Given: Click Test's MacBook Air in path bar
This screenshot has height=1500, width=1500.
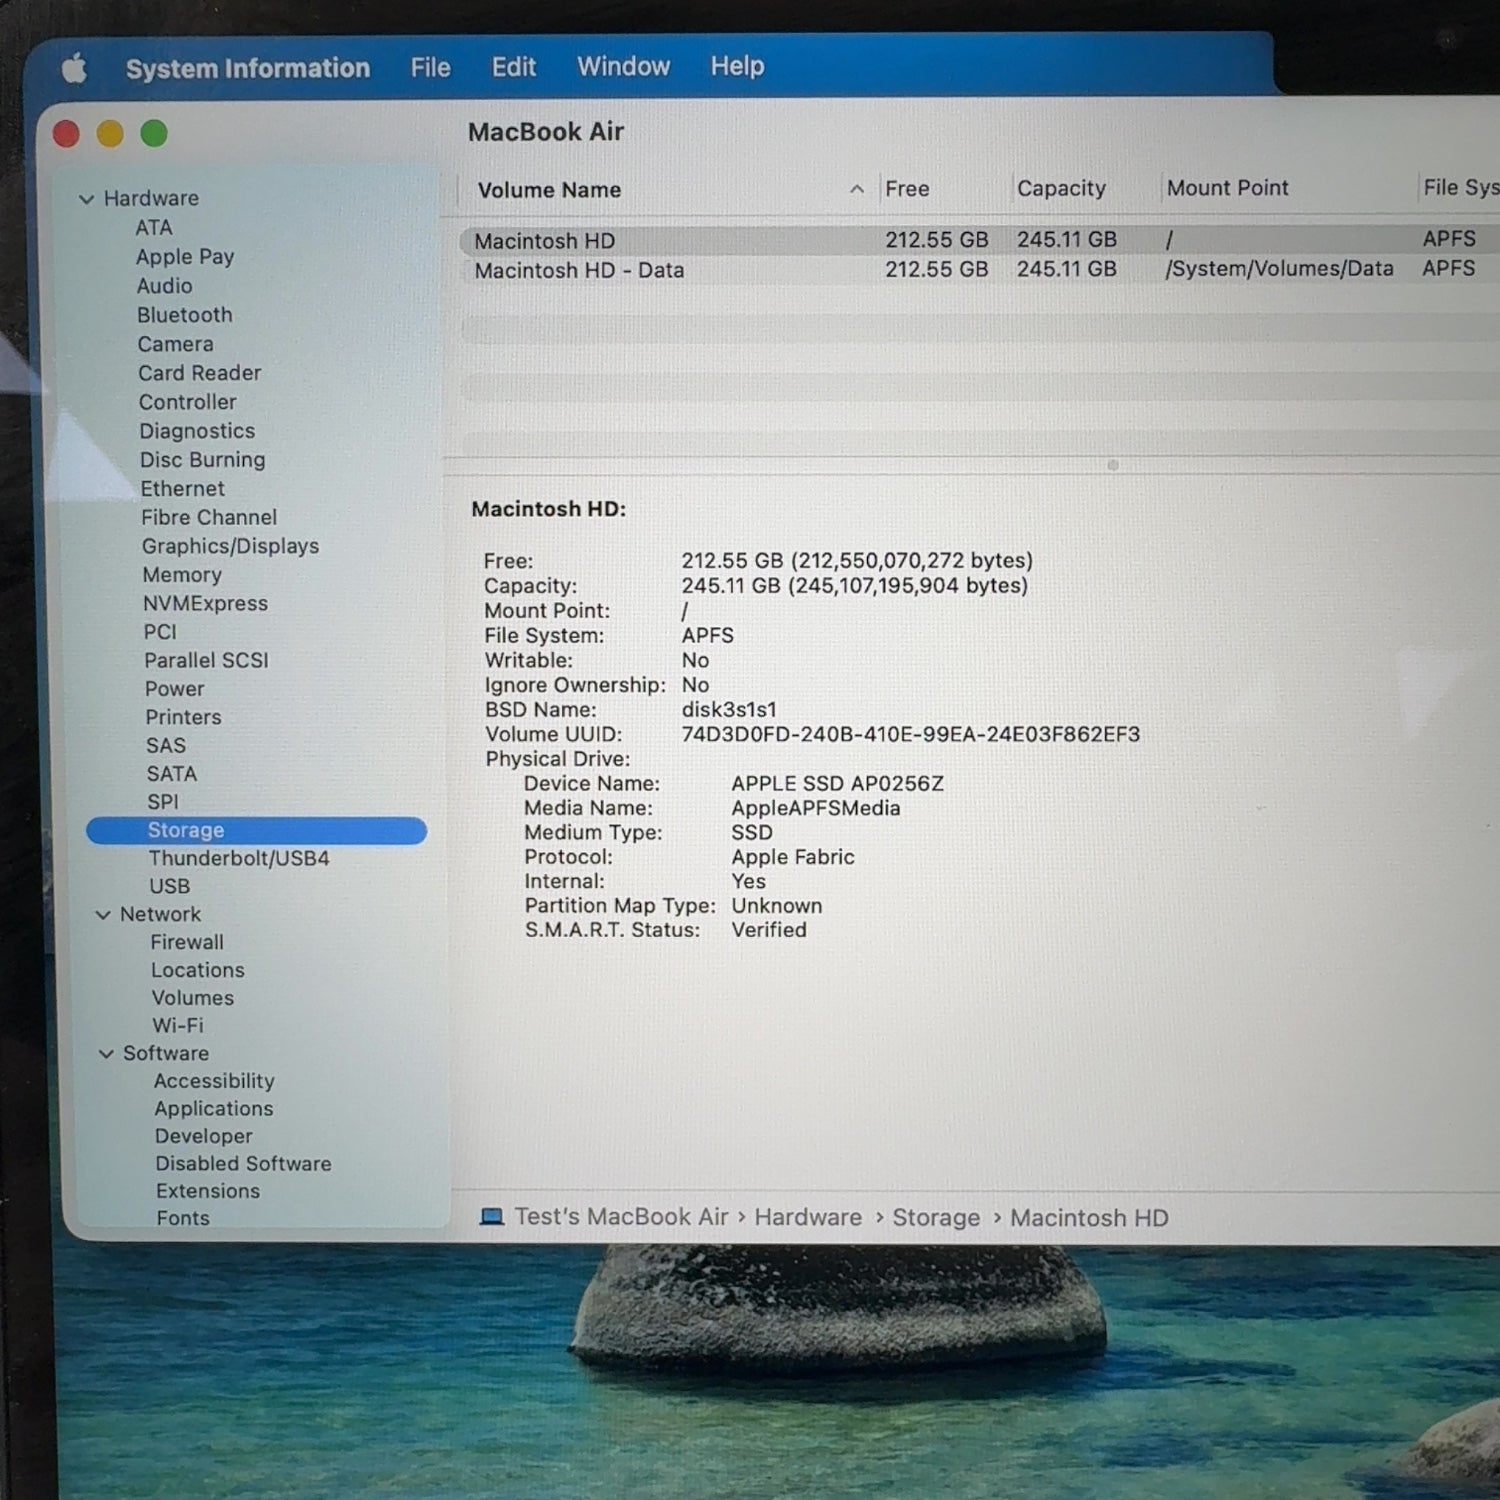Looking at the screenshot, I should pyautogui.click(x=622, y=1217).
